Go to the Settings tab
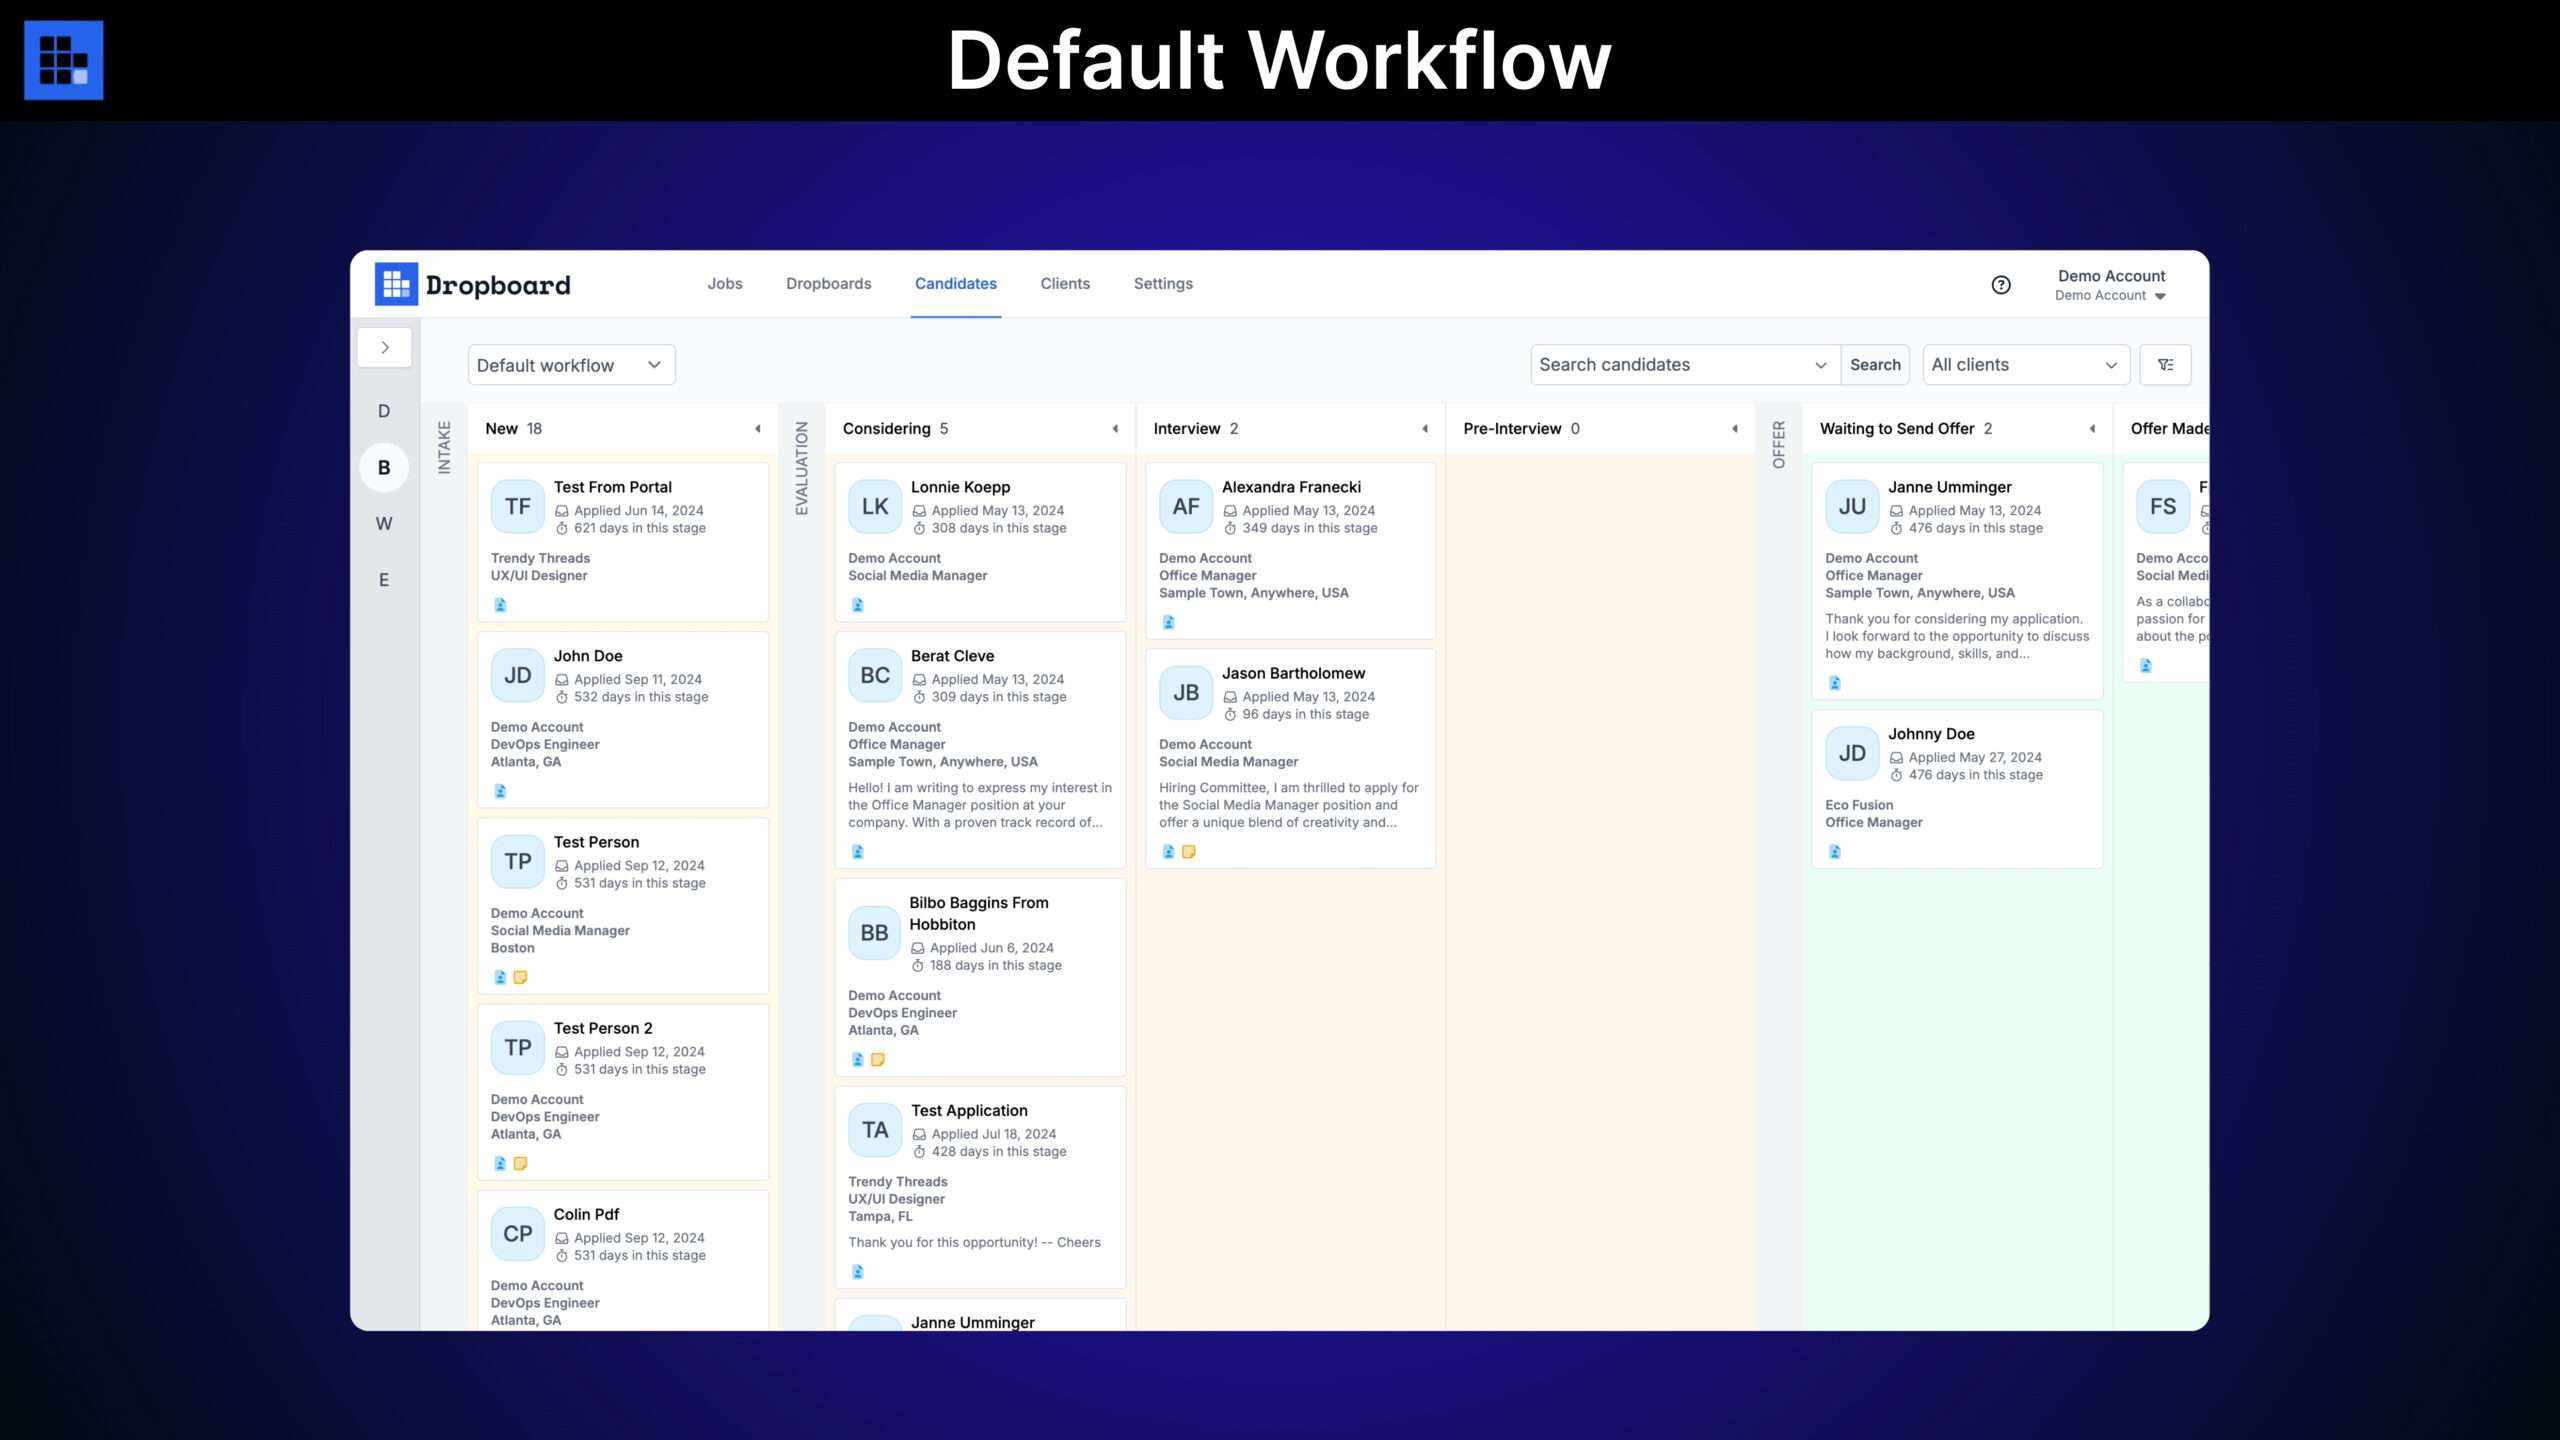 tap(1162, 284)
